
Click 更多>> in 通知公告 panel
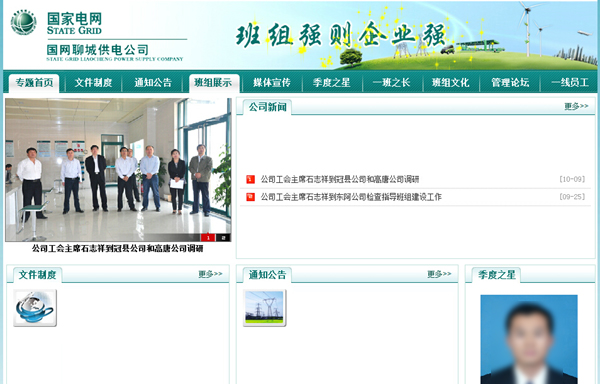click(x=439, y=274)
